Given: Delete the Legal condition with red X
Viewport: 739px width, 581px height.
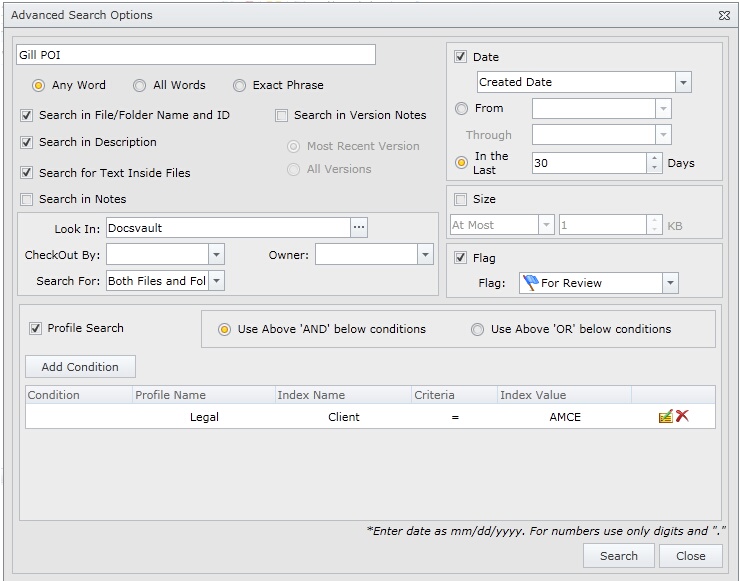Looking at the screenshot, I should coord(682,416).
